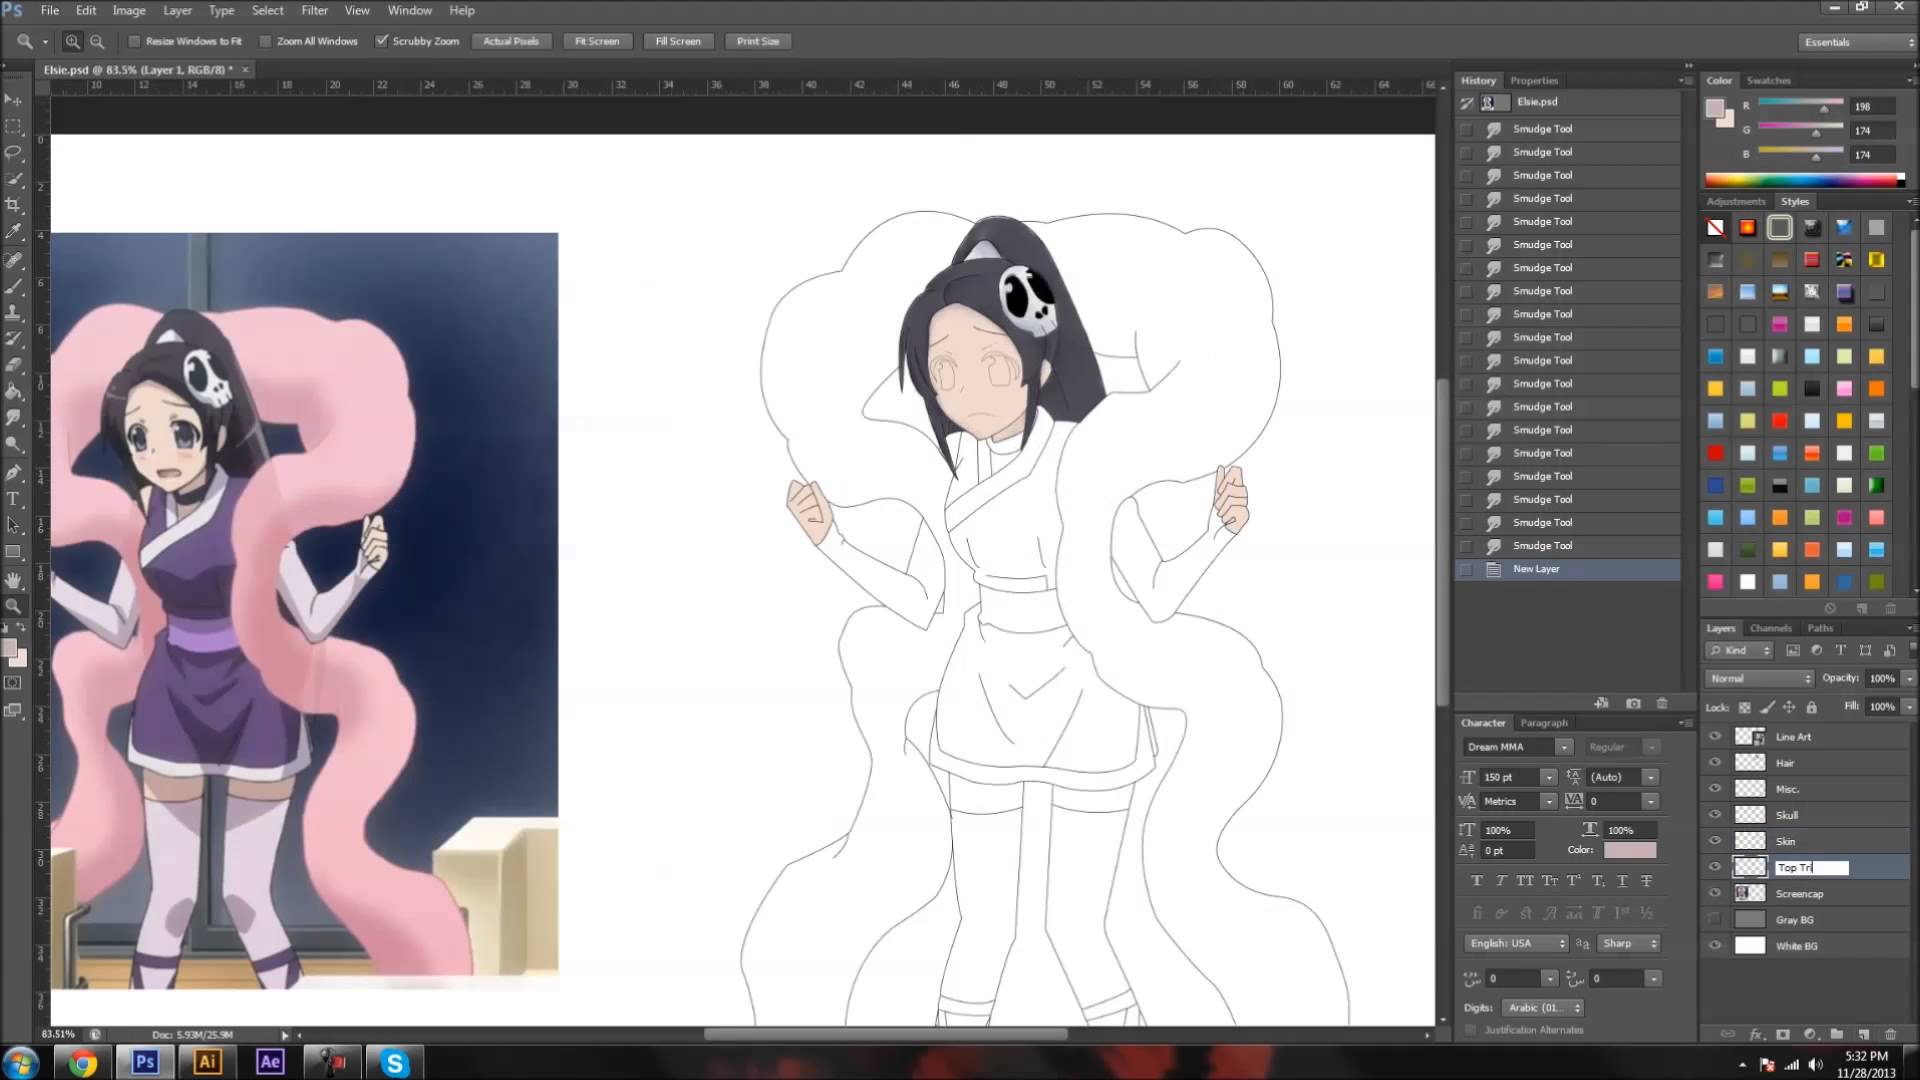Viewport: 1920px width, 1080px height.
Task: Select the Smudge tool in toolbox
Action: [x=14, y=417]
